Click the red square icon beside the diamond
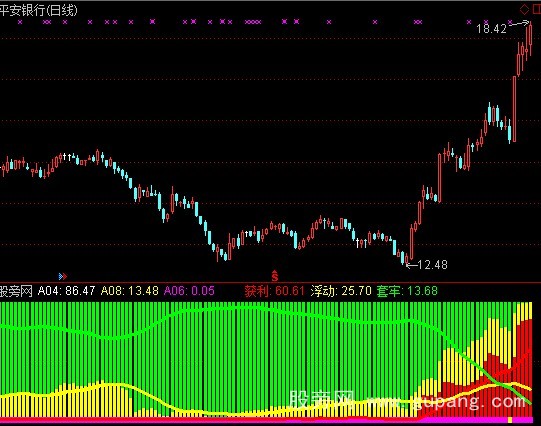This screenshot has height=426, width=541. tap(537, 9)
